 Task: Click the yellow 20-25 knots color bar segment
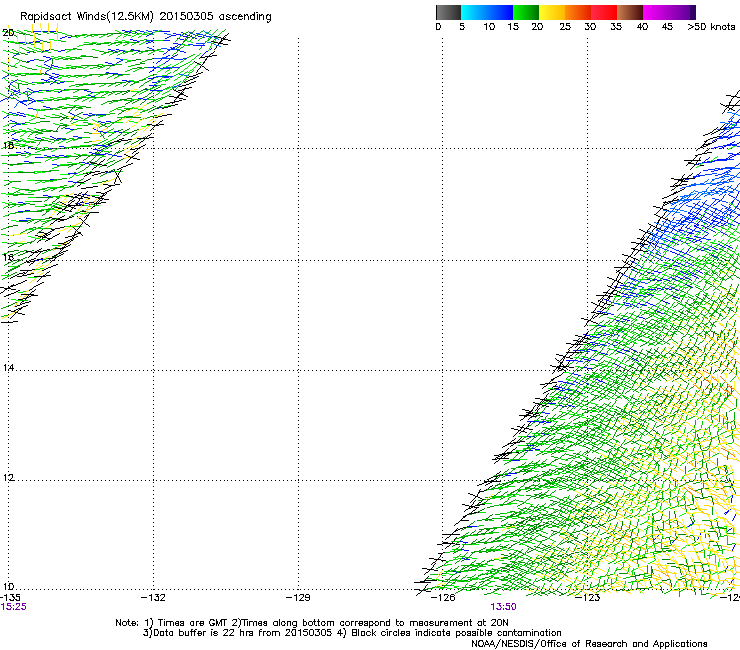click(552, 12)
